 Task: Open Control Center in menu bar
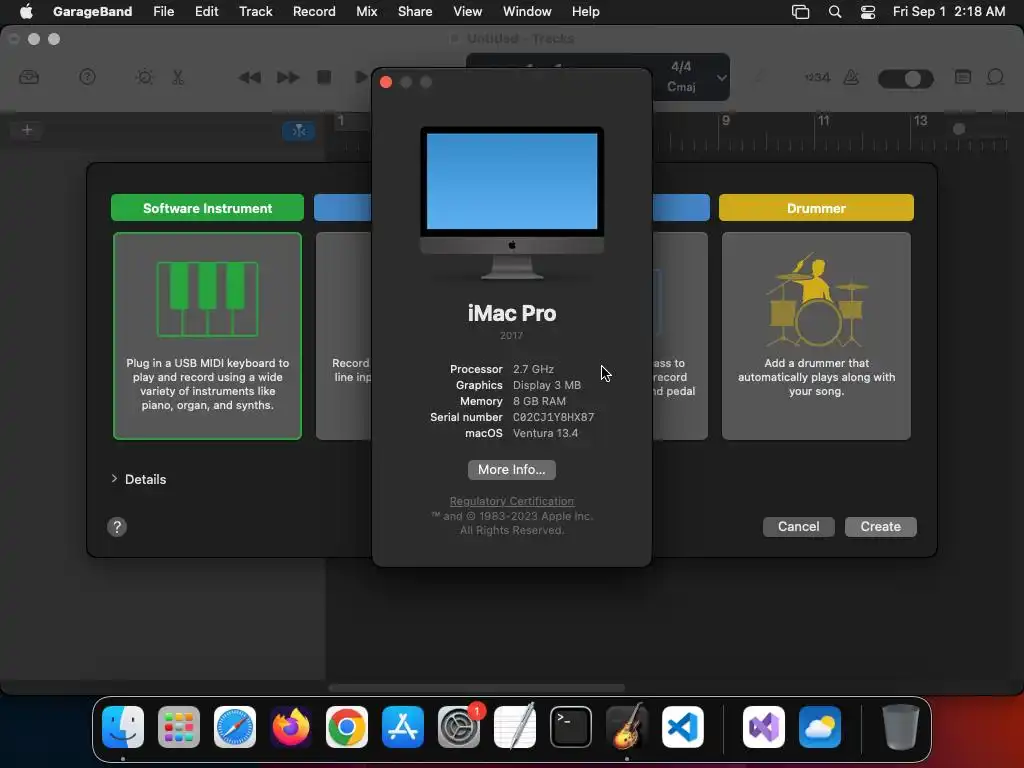point(867,11)
